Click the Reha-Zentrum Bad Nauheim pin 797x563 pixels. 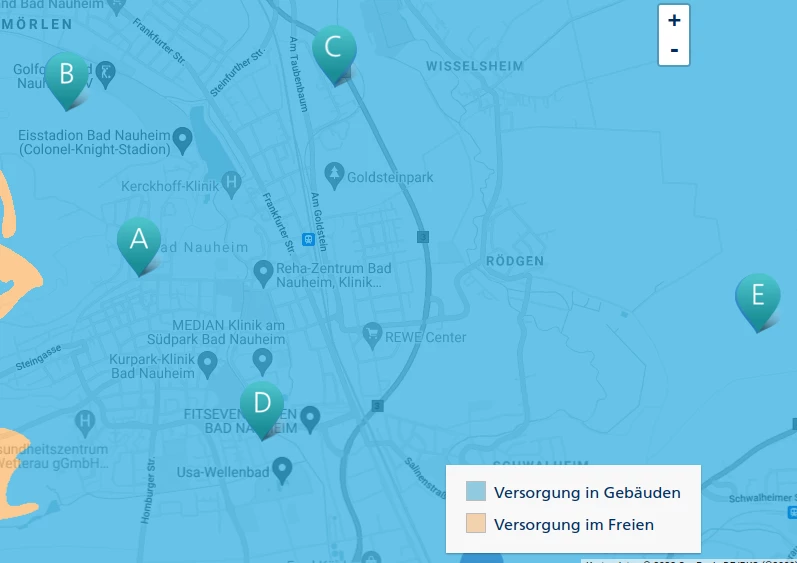[x=263, y=274]
